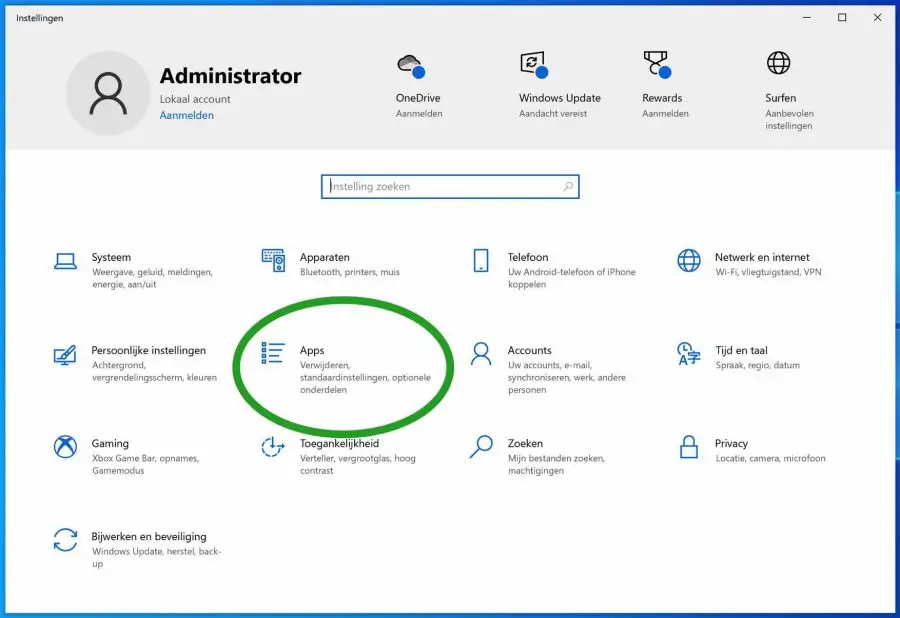The height and width of the screenshot is (618, 900).
Task: Click 'Xbox Game Bar, opnames, Gamemodus' text
Action: point(145,464)
